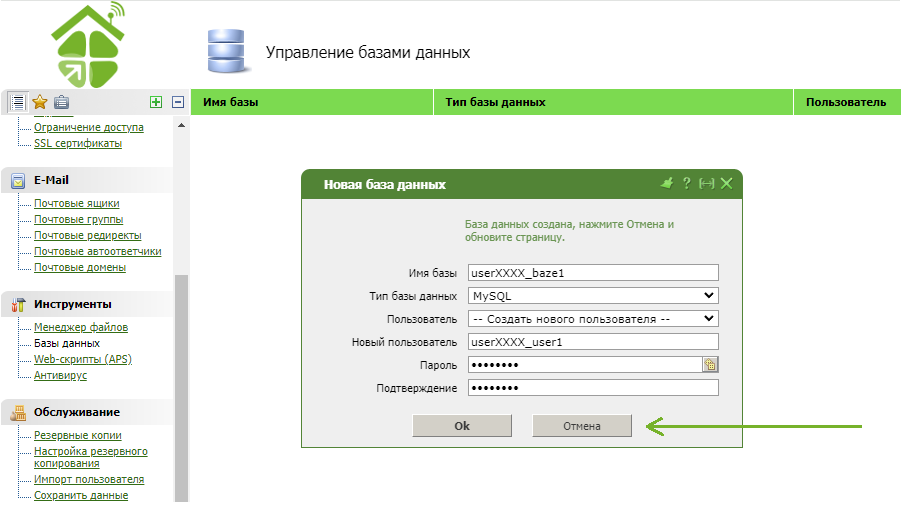This screenshot has height=510, width=908.
Task: Open favorites via the star icon
Action: (x=40, y=102)
